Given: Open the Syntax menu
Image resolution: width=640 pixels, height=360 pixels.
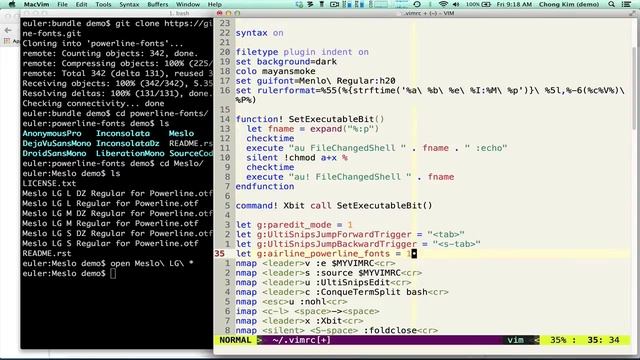Looking at the screenshot, I should (129, 4).
